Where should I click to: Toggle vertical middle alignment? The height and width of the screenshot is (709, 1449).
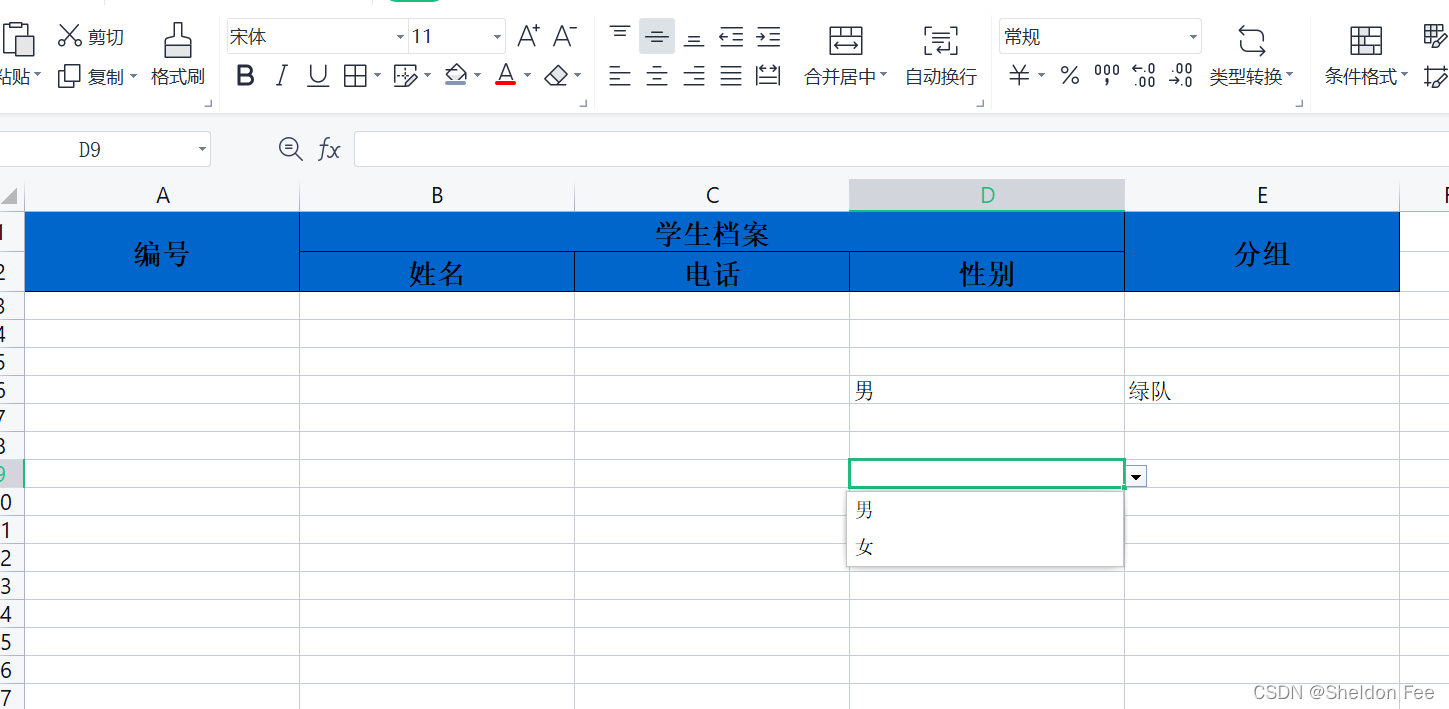tap(657, 37)
